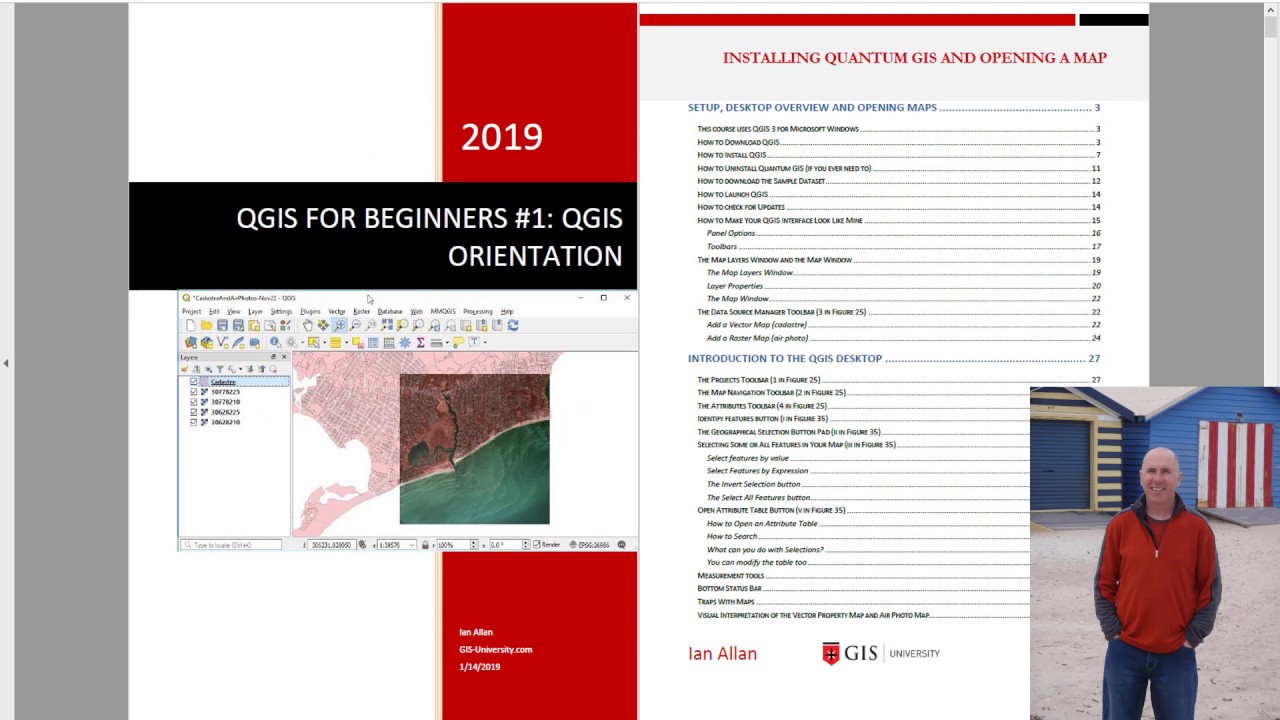Click 'Measurement tools' contents entry
The width and height of the screenshot is (1280, 720).
coord(731,575)
